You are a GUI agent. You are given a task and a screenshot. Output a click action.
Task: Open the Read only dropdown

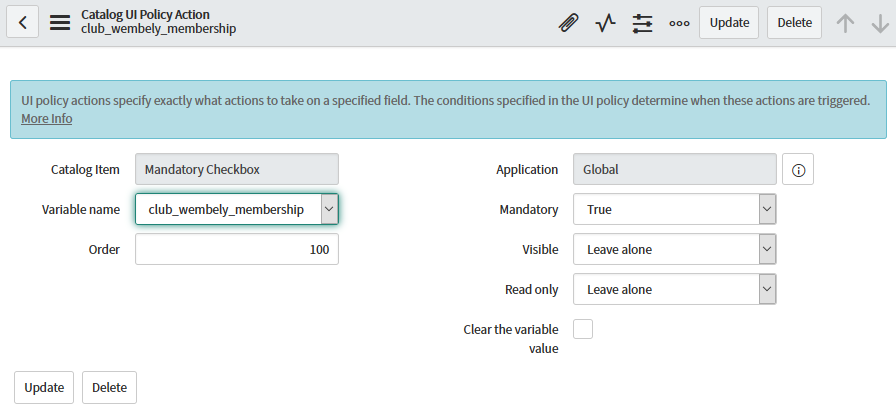click(x=674, y=289)
